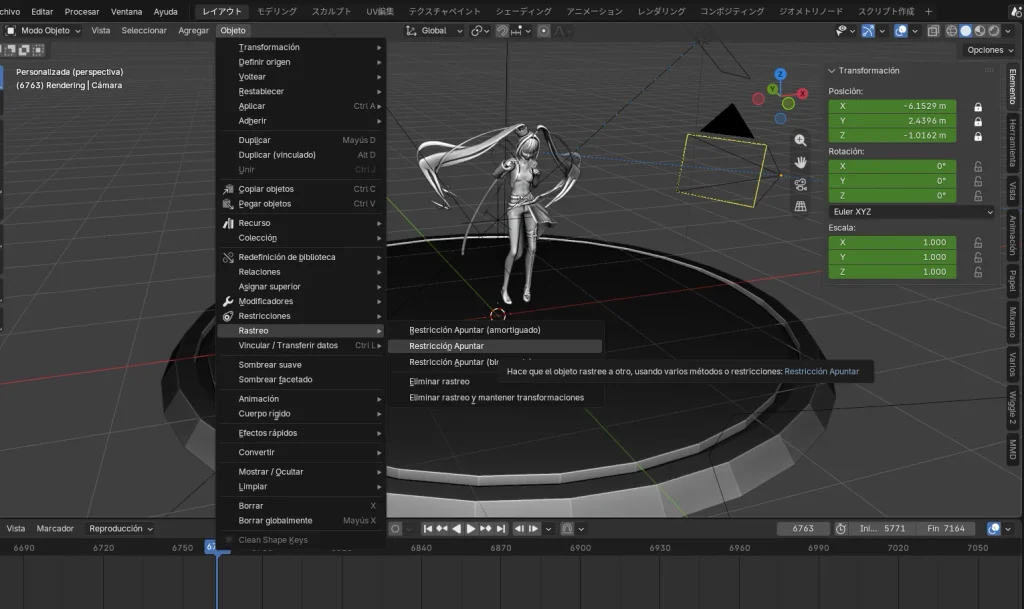Play animation forward
The height and width of the screenshot is (609, 1024).
point(471,529)
